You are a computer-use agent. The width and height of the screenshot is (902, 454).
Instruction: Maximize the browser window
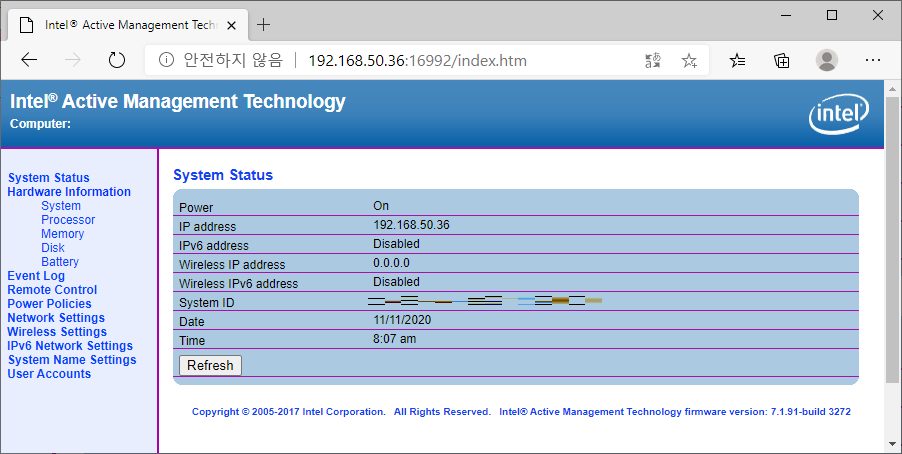[x=832, y=16]
